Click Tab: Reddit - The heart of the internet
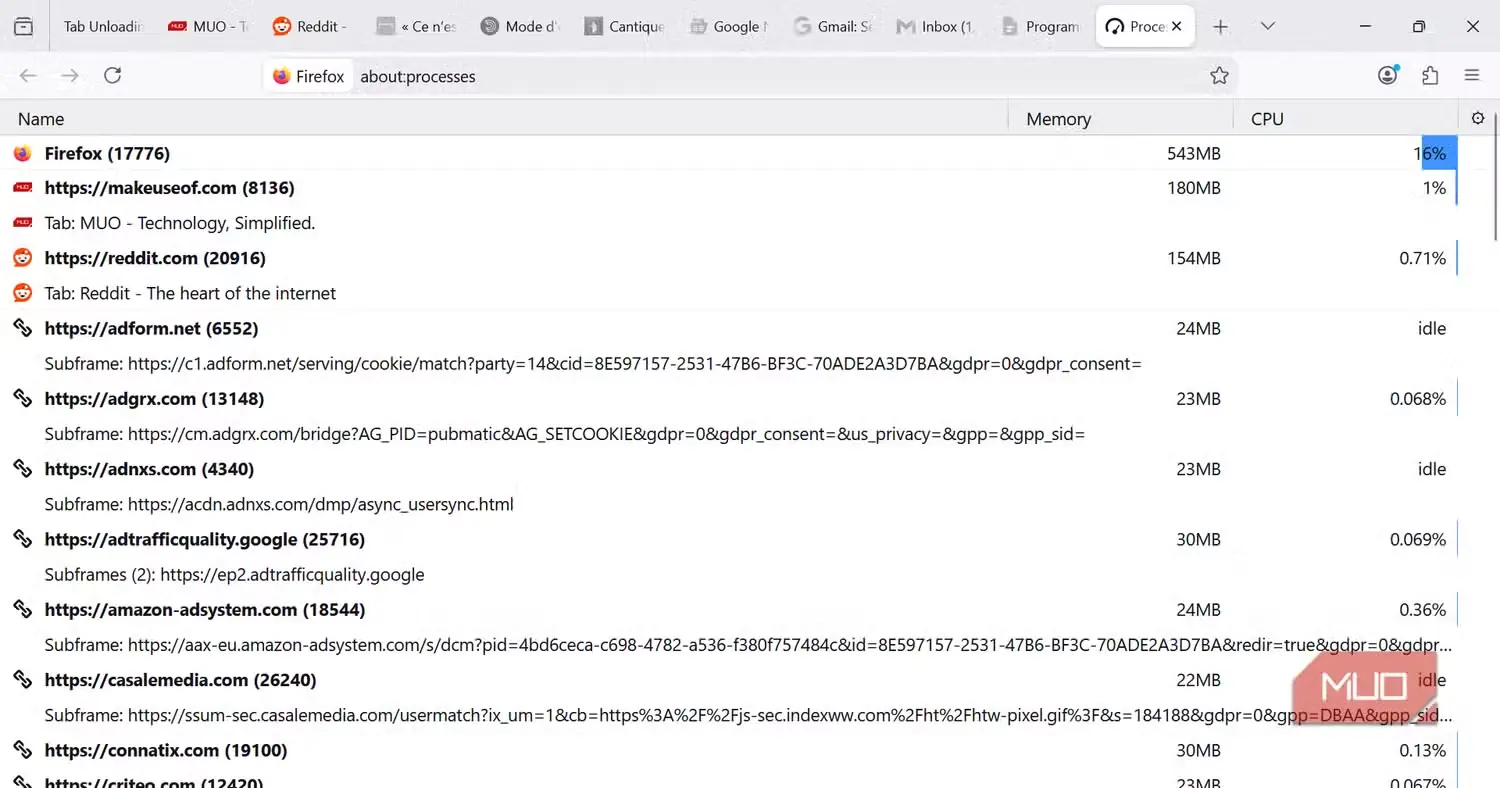The width and height of the screenshot is (1500, 788). [729, 293]
